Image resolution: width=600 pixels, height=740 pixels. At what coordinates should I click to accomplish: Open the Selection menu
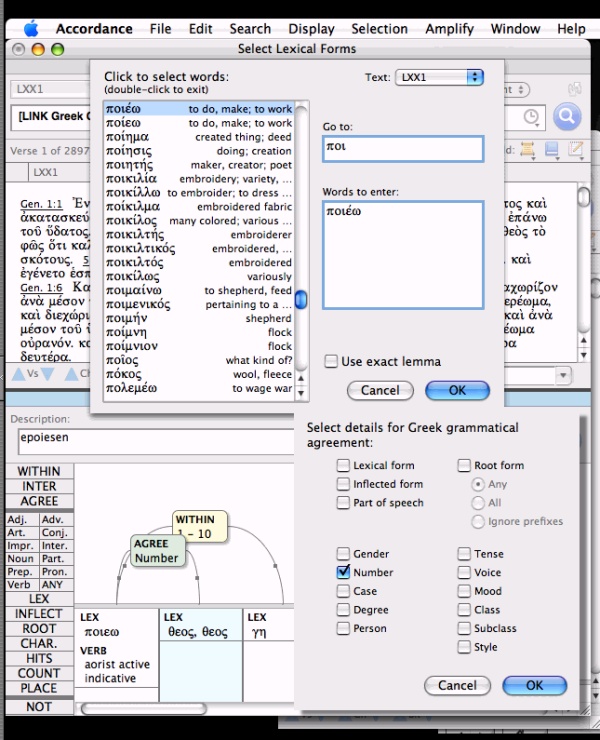coord(379,29)
